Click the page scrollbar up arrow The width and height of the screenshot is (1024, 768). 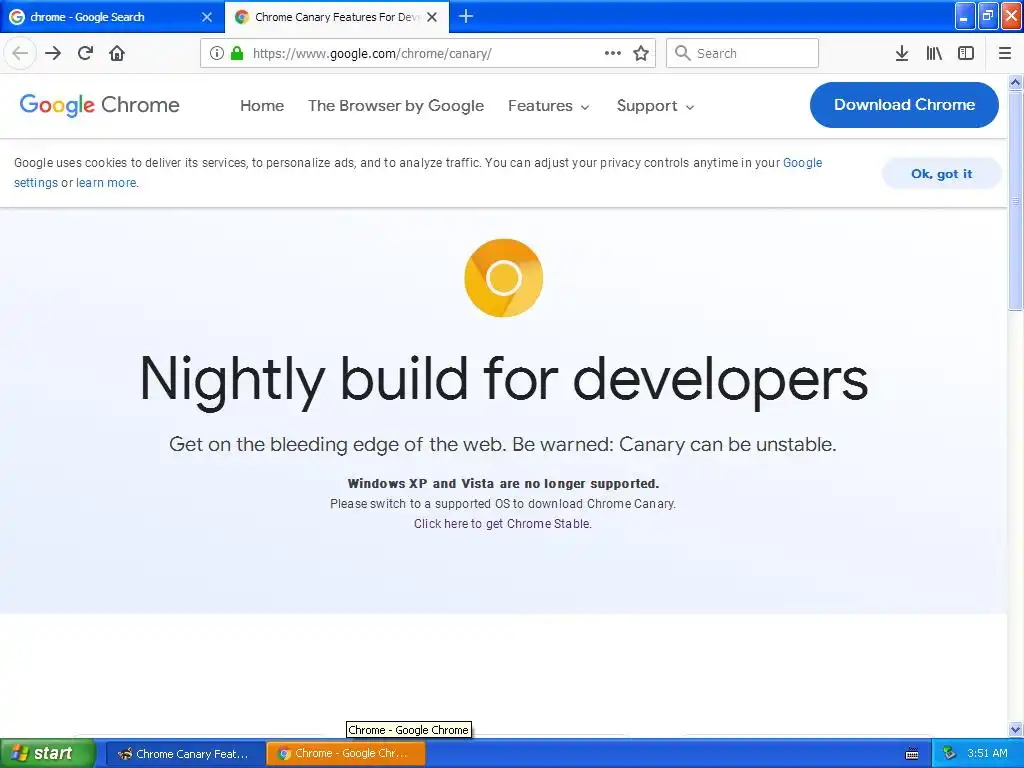(x=1015, y=82)
